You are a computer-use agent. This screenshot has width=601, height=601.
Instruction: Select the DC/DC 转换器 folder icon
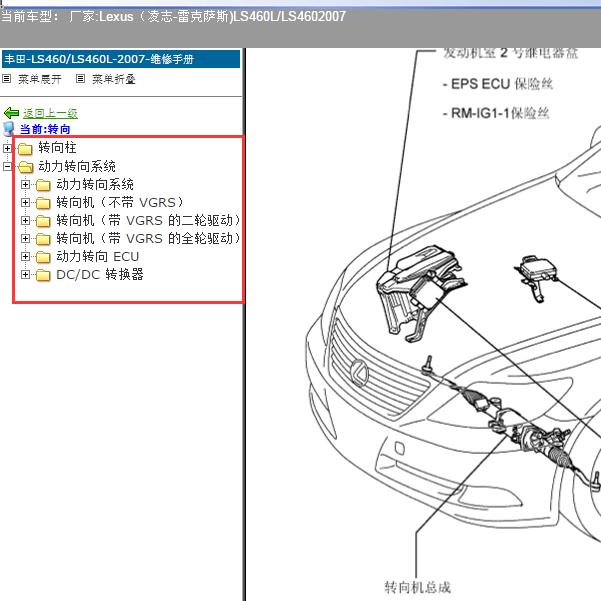[x=43, y=275]
